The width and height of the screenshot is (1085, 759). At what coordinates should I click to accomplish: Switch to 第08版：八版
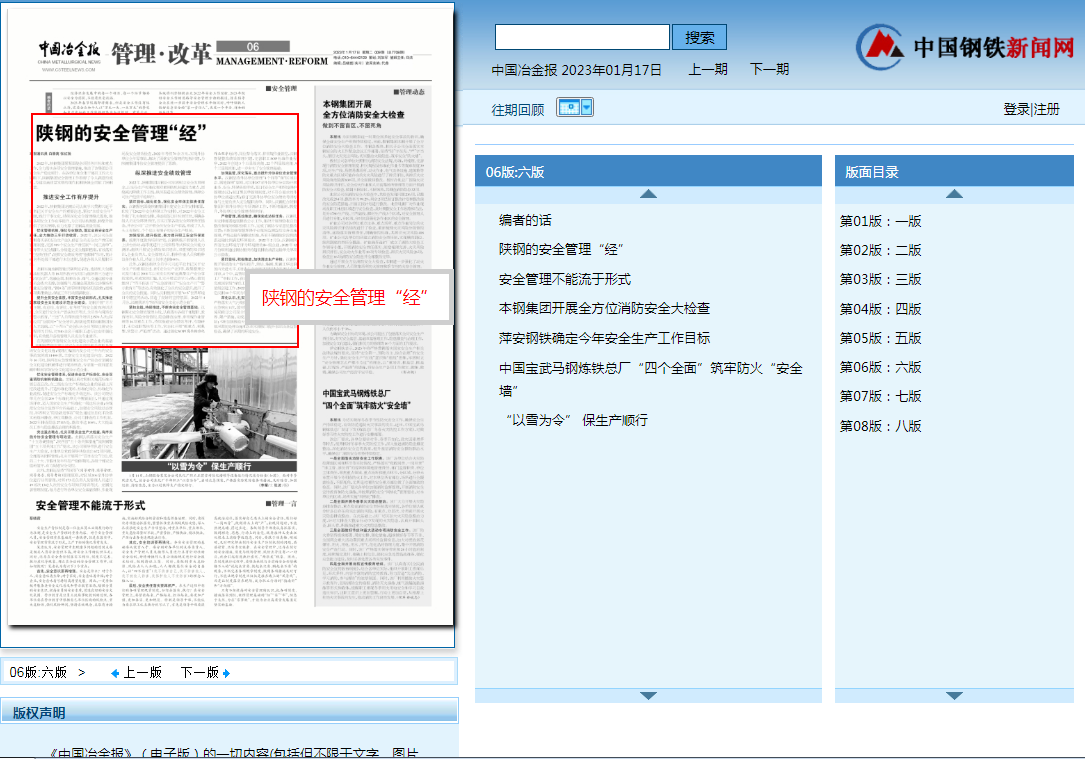[x=881, y=425]
